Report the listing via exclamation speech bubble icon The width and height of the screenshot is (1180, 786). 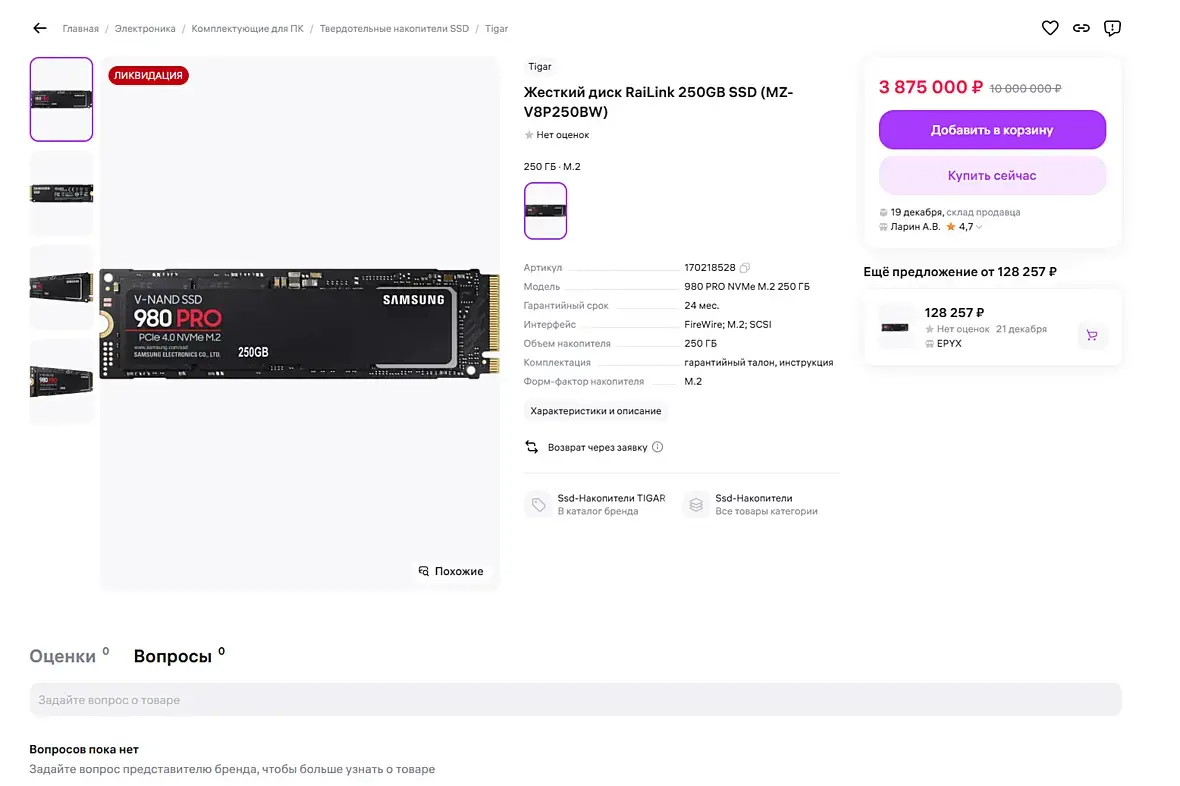pos(1112,28)
